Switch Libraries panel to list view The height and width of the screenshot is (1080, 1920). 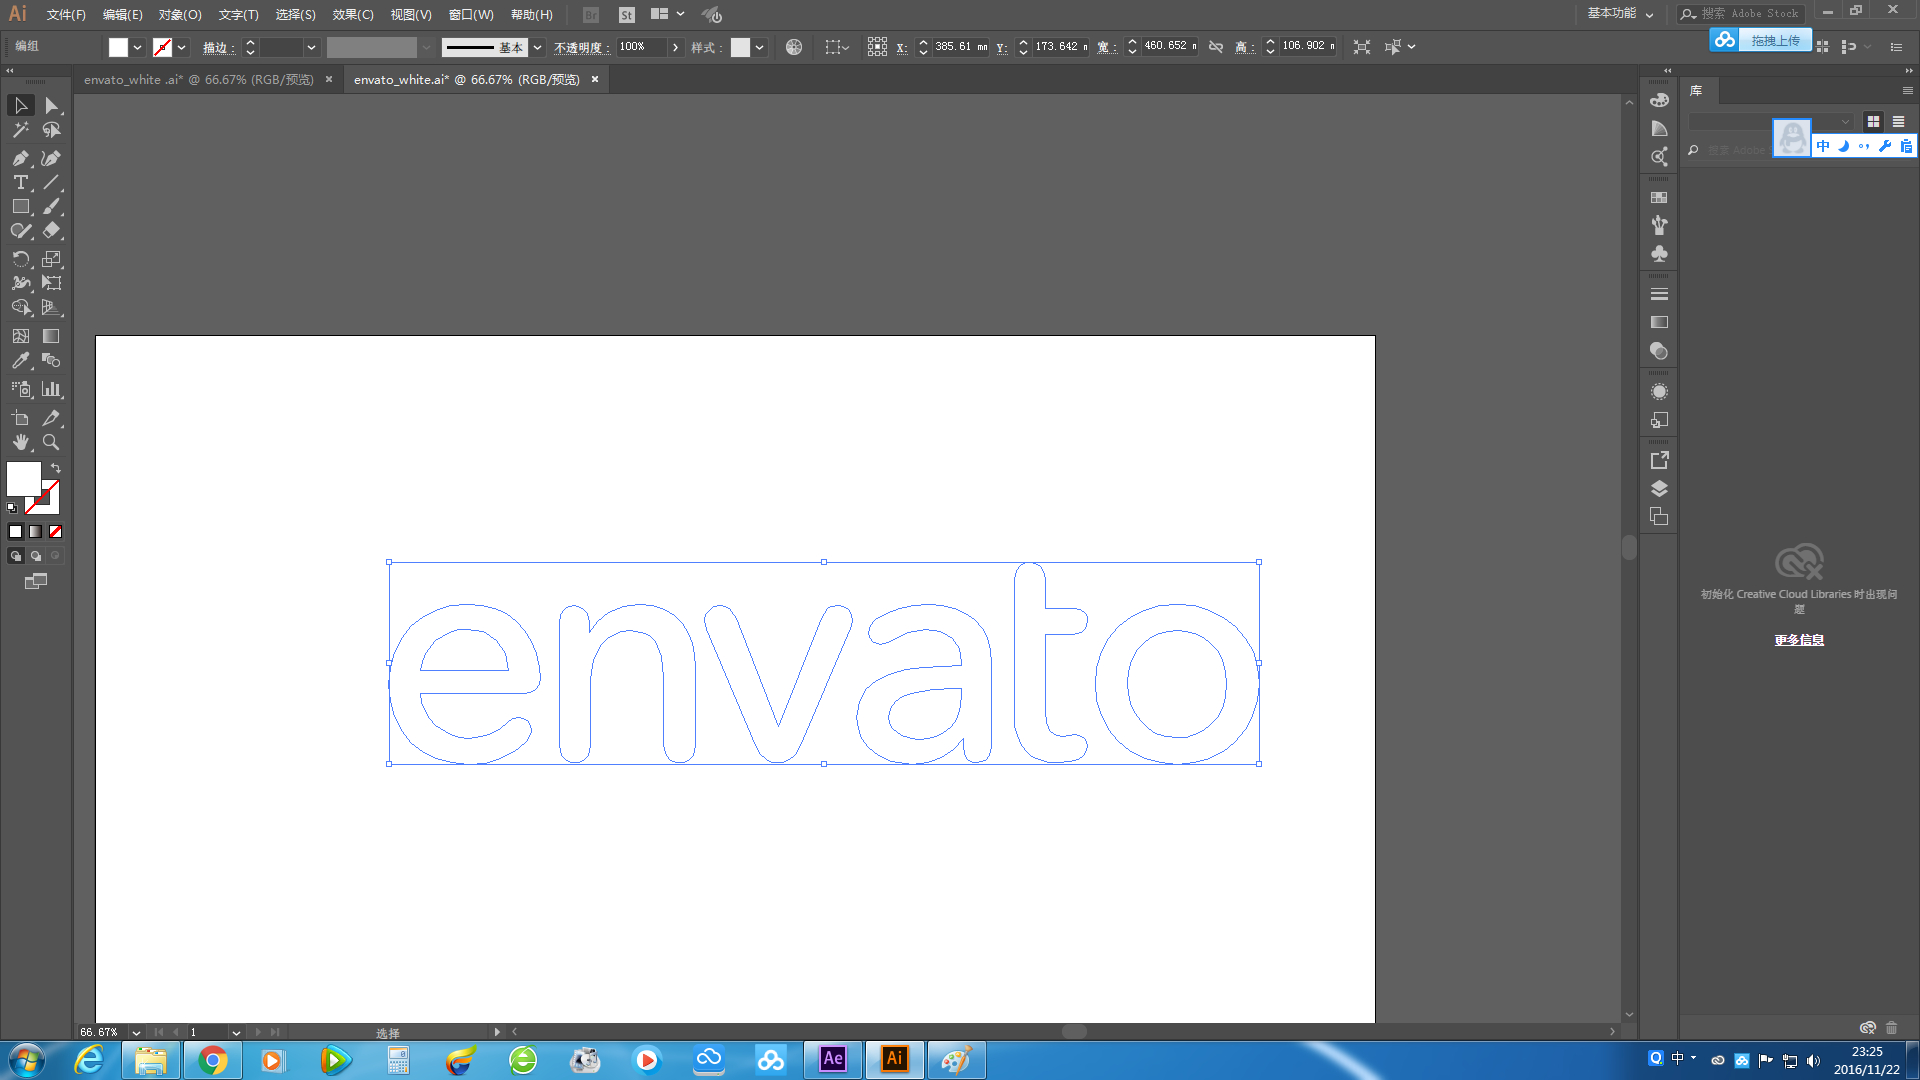pos(1898,122)
